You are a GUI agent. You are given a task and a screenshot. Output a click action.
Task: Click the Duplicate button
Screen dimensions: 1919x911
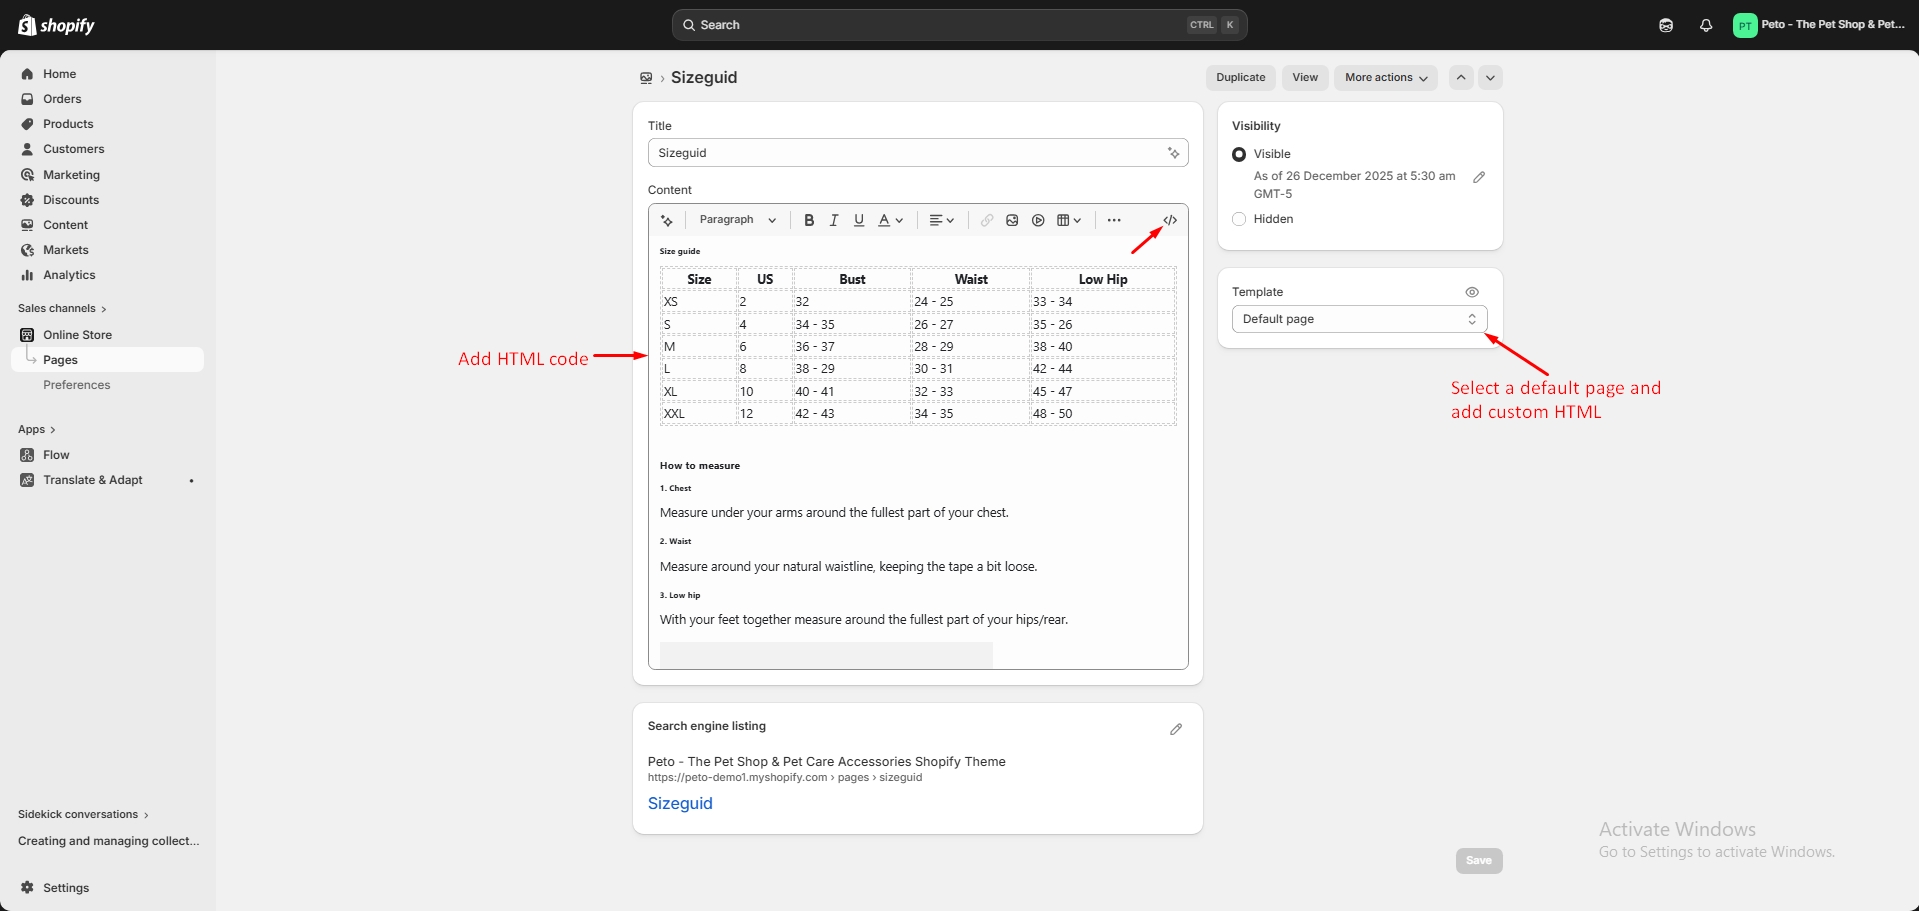click(1241, 77)
